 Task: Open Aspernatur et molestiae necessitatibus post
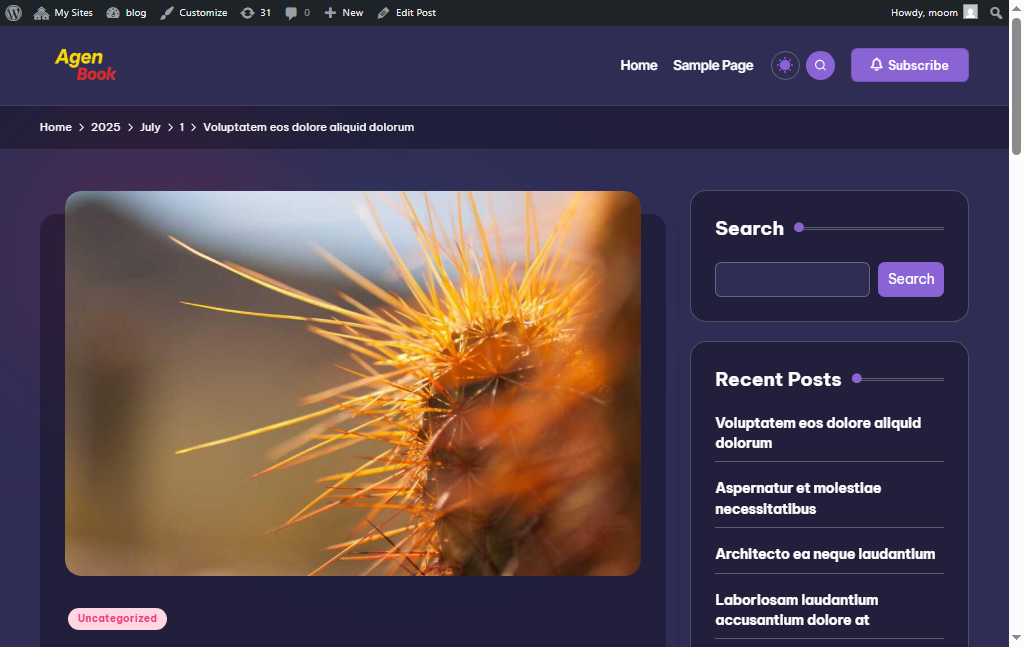click(797, 498)
